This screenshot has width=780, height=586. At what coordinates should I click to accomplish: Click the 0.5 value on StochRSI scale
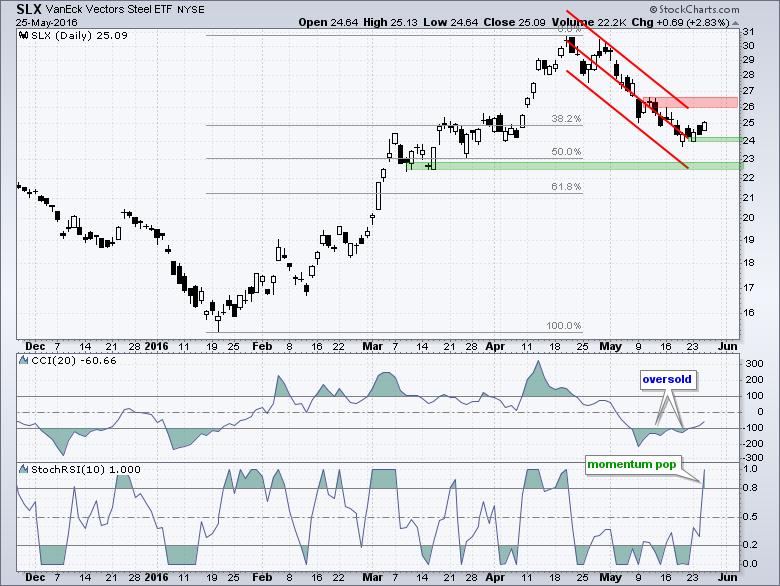tap(750, 517)
